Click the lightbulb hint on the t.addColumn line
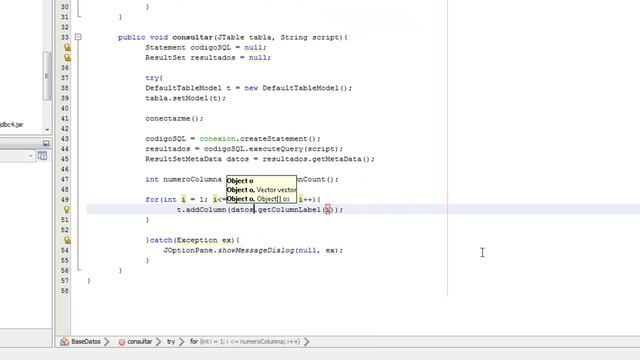 point(67,210)
